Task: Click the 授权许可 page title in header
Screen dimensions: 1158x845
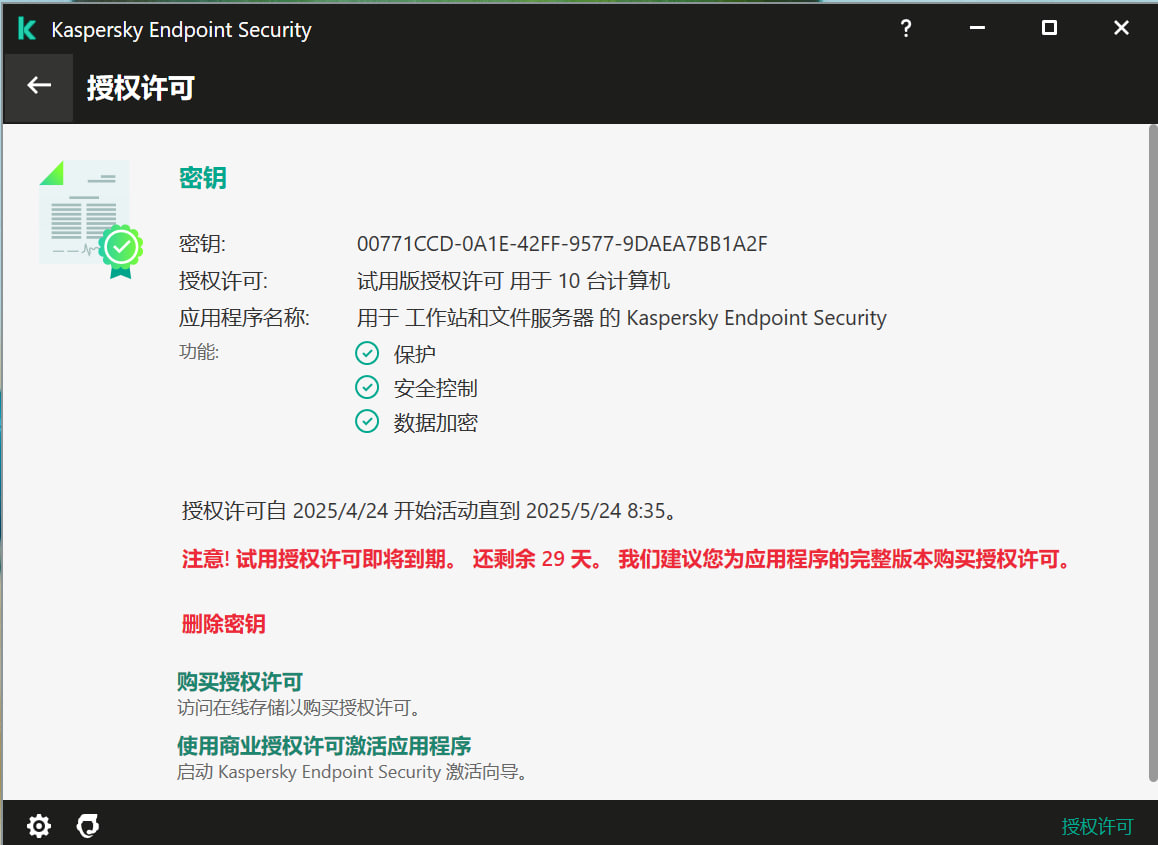Action: [x=140, y=88]
